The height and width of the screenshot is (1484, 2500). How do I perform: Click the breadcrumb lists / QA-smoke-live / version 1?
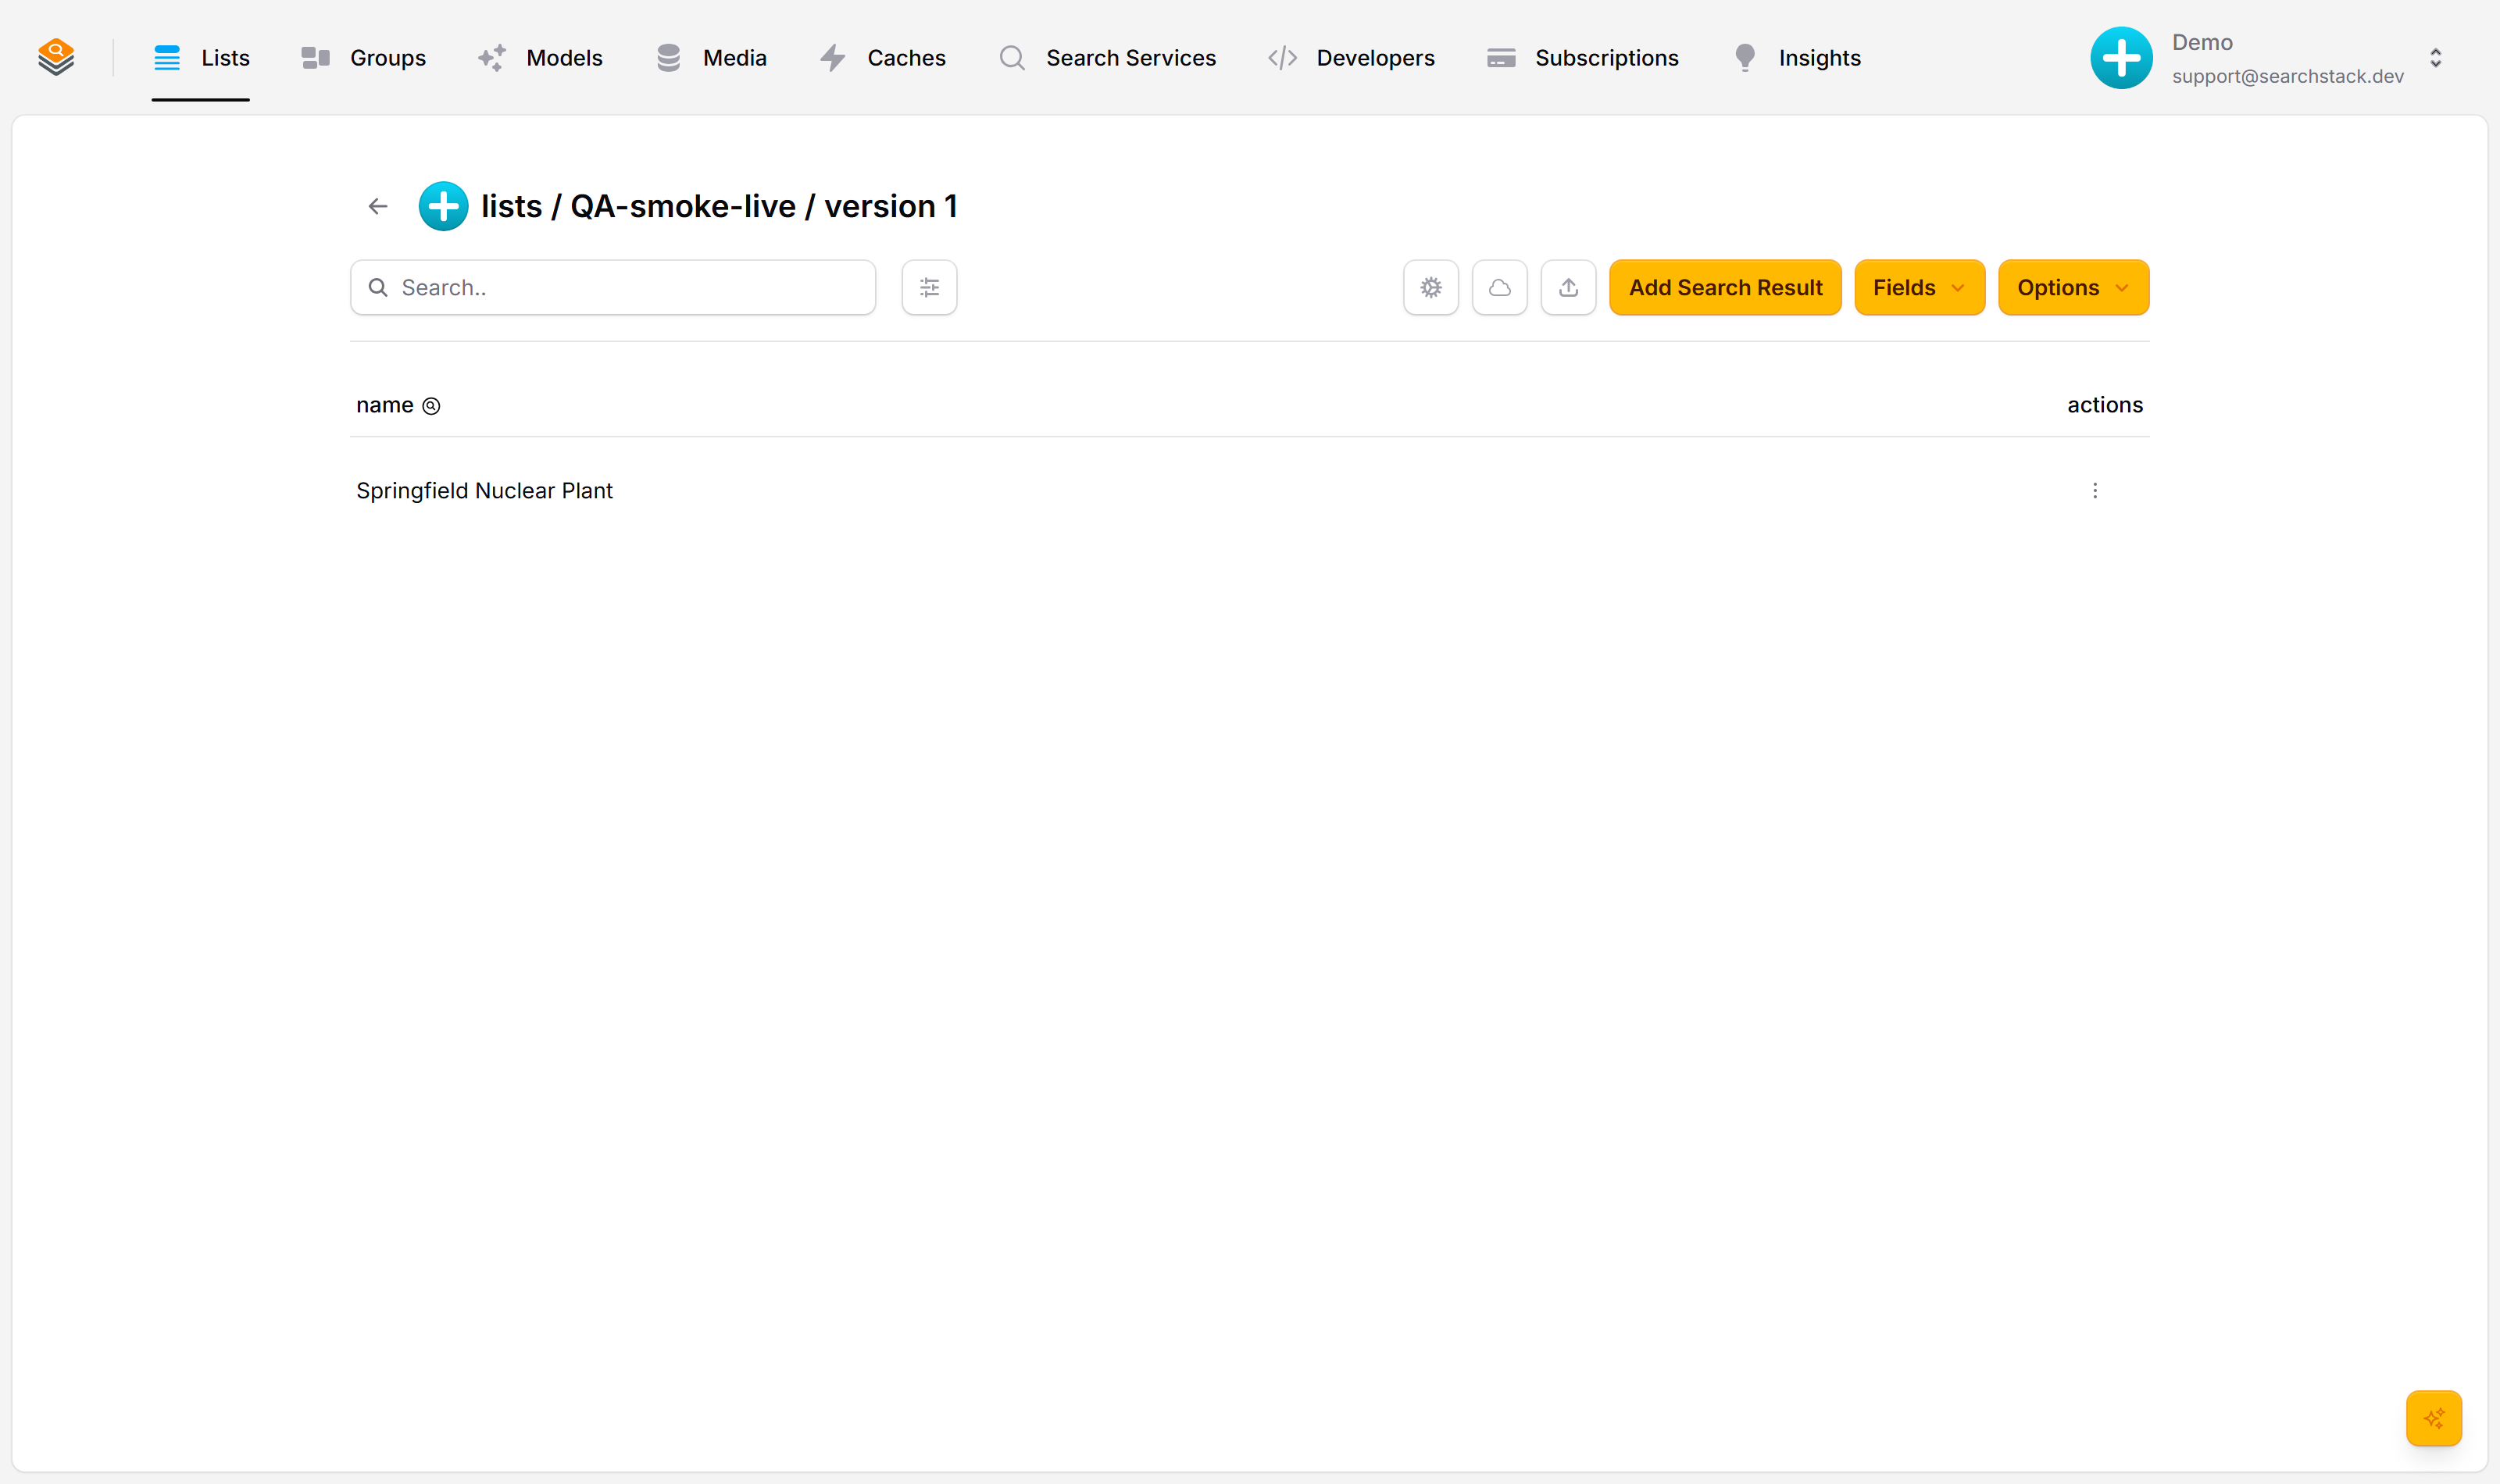(719, 206)
